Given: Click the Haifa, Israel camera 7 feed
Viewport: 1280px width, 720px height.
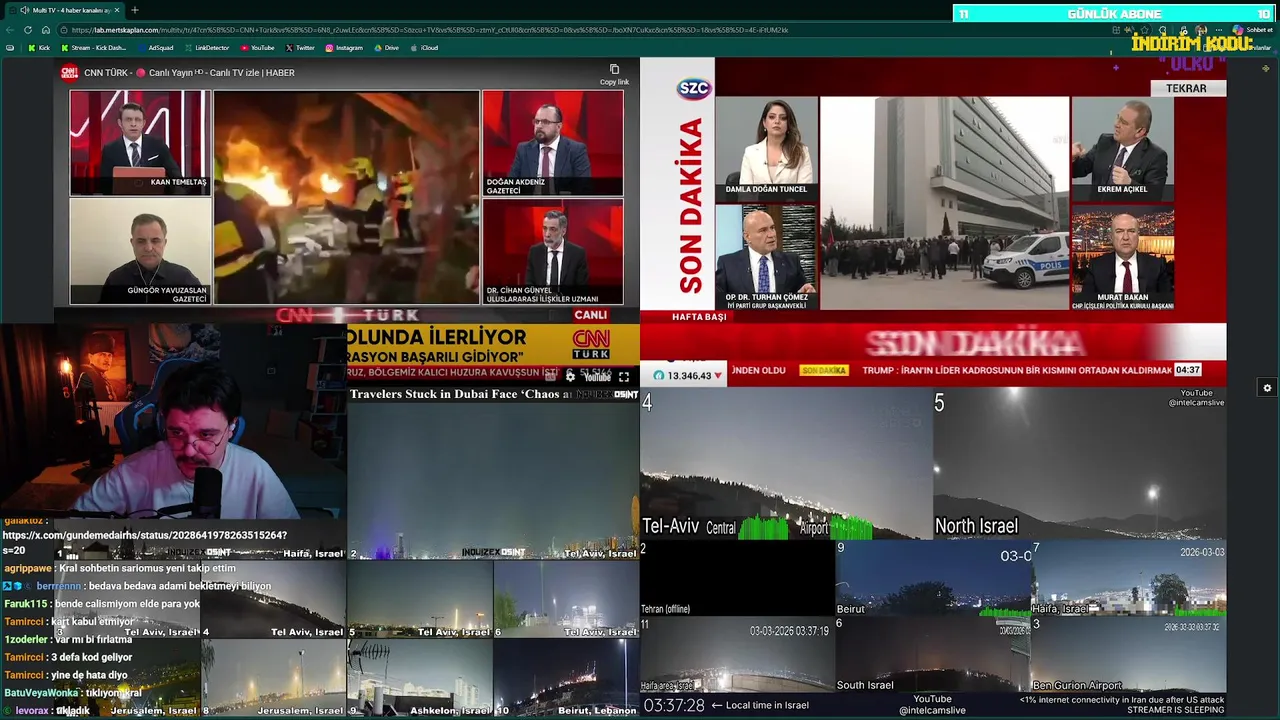Looking at the screenshot, I should coord(1128,578).
